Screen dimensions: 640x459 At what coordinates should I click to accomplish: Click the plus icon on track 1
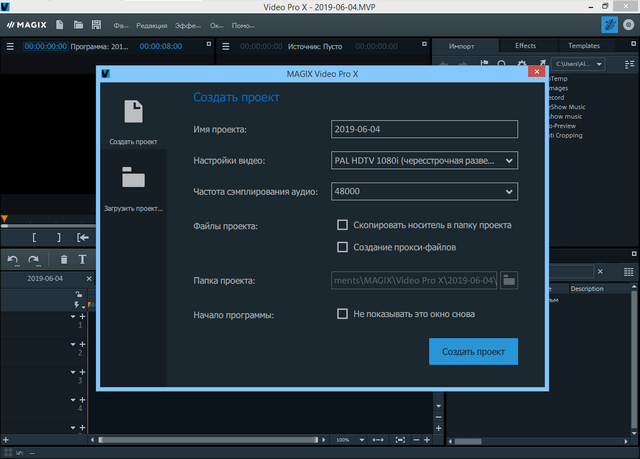click(82, 317)
